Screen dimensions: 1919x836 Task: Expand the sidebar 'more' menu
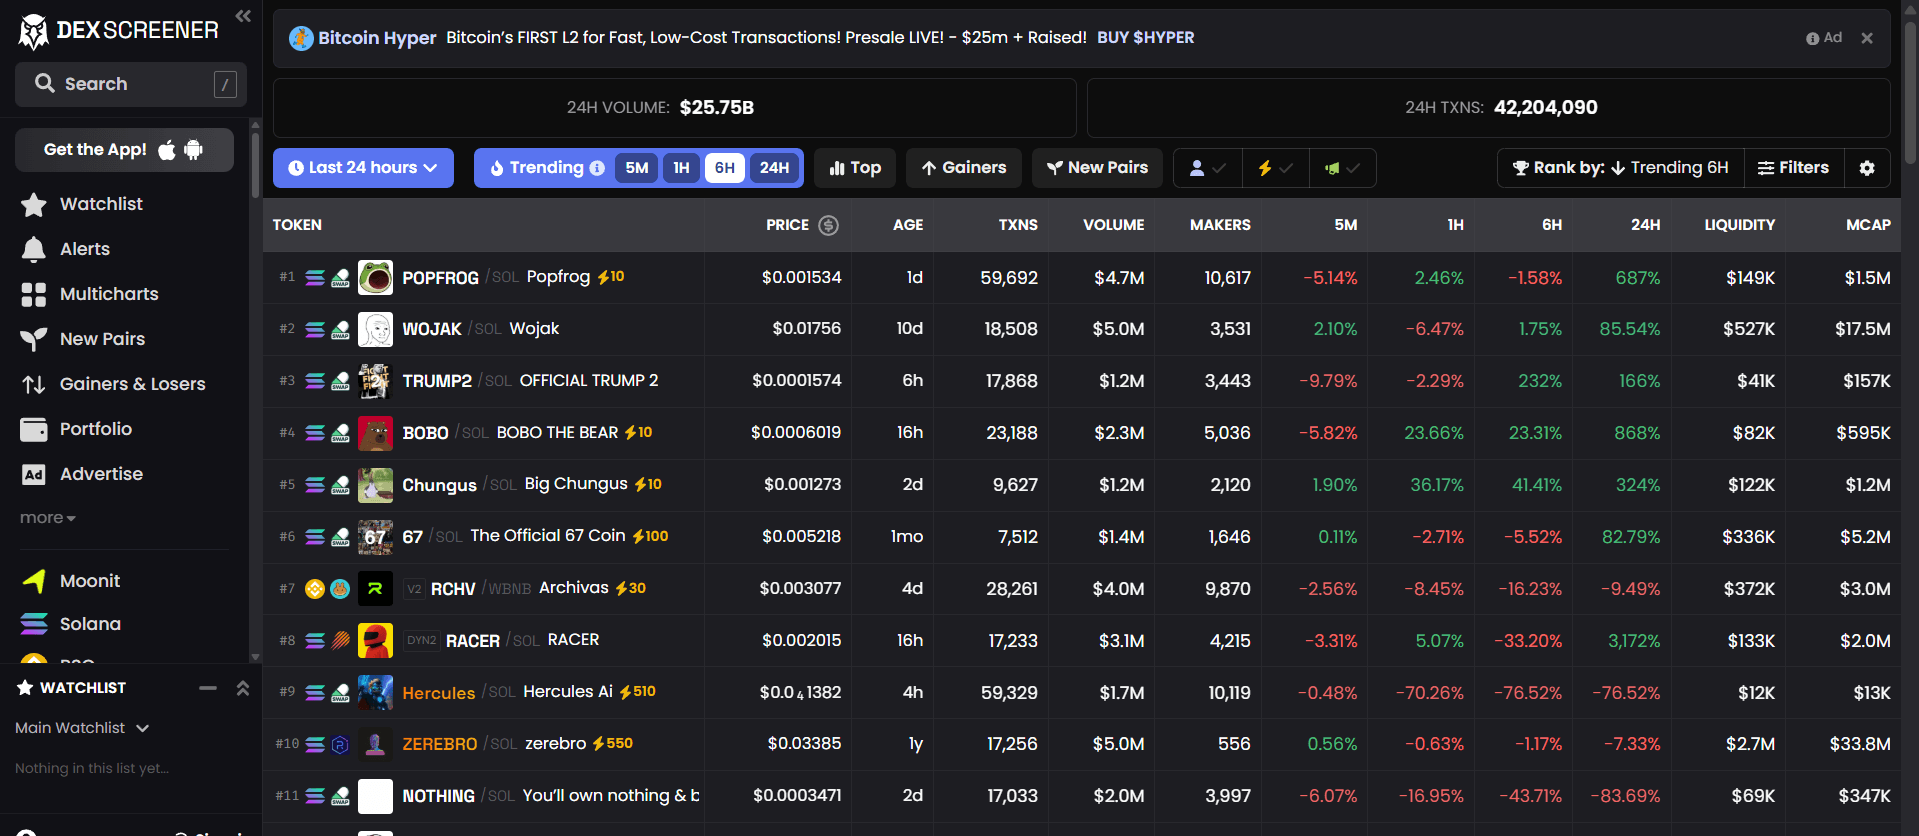(47, 518)
